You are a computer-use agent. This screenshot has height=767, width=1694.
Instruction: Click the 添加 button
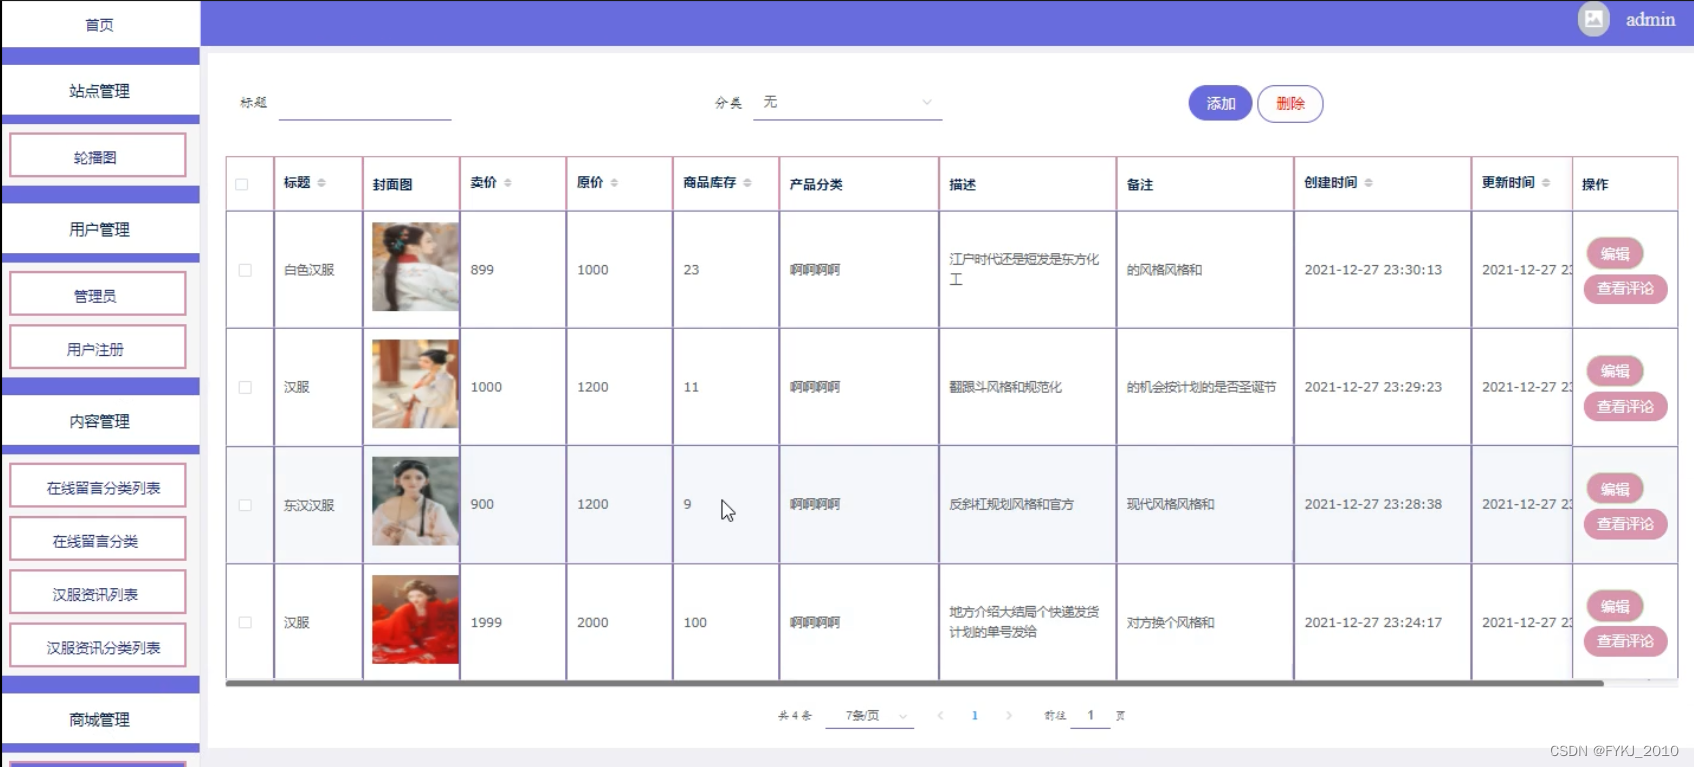1220,103
